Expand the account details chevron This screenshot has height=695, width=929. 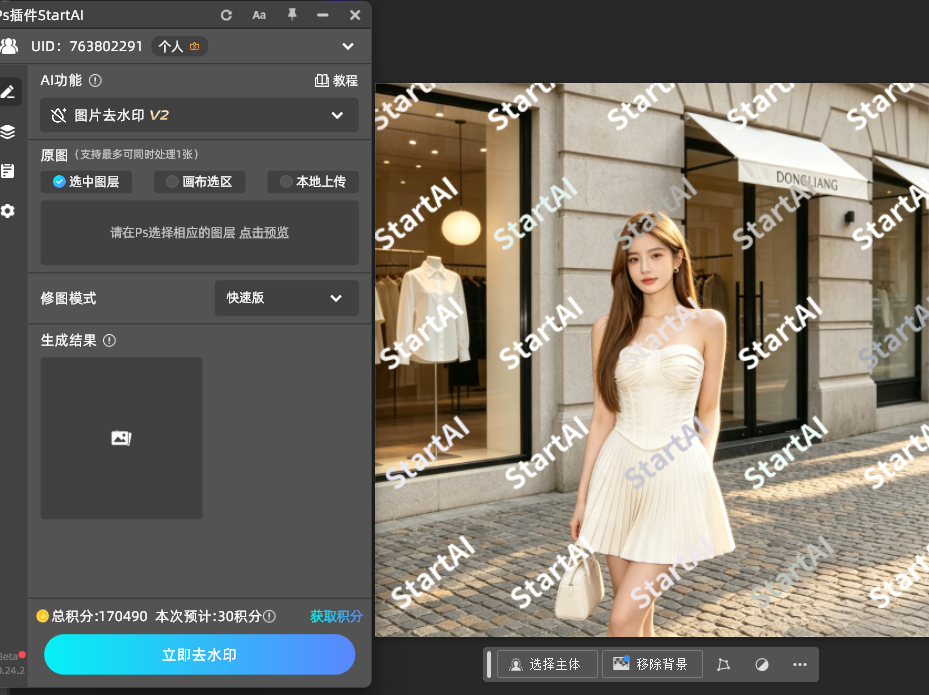[348, 46]
